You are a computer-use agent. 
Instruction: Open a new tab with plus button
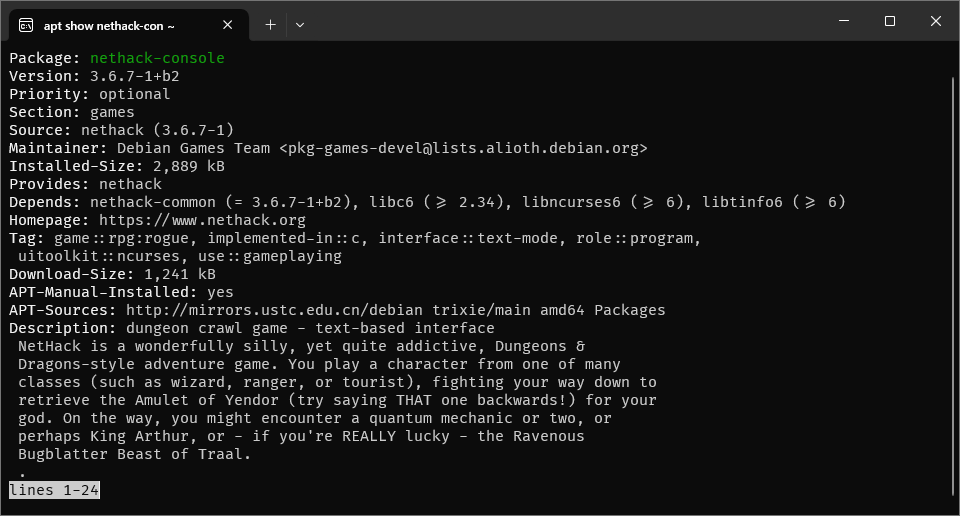click(x=270, y=25)
